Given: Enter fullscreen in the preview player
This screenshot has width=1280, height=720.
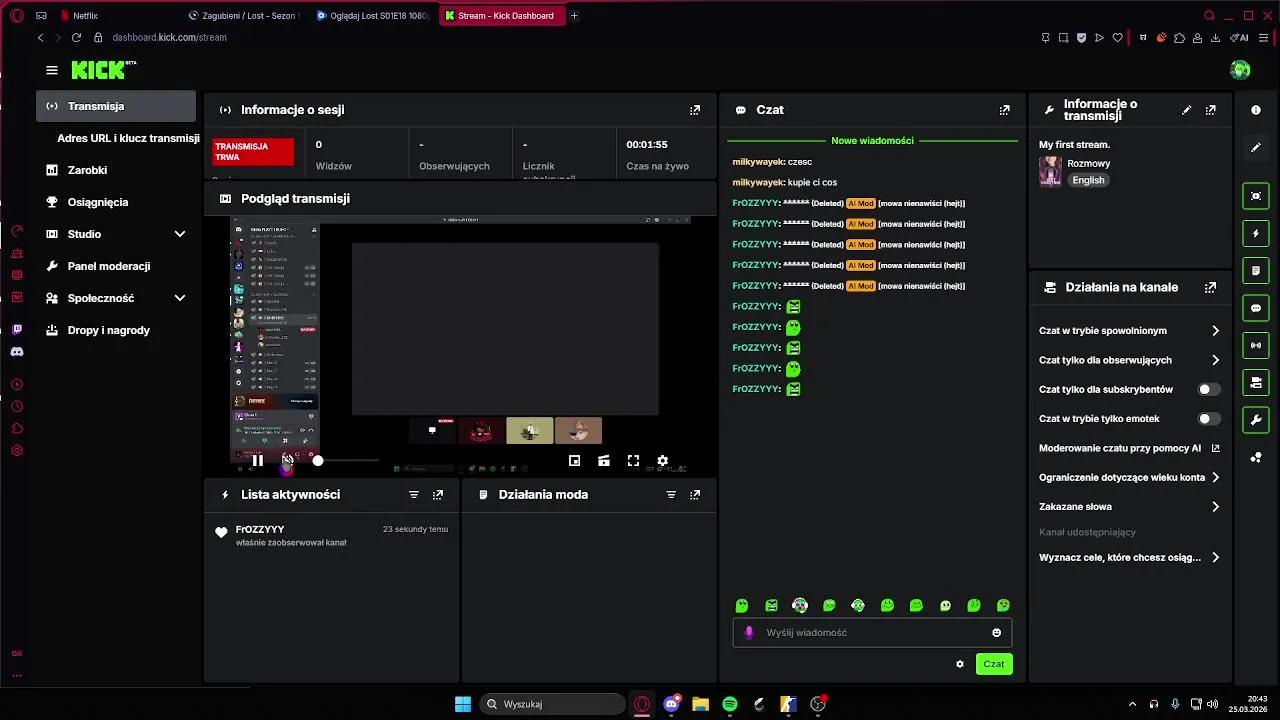Looking at the screenshot, I should click(633, 461).
